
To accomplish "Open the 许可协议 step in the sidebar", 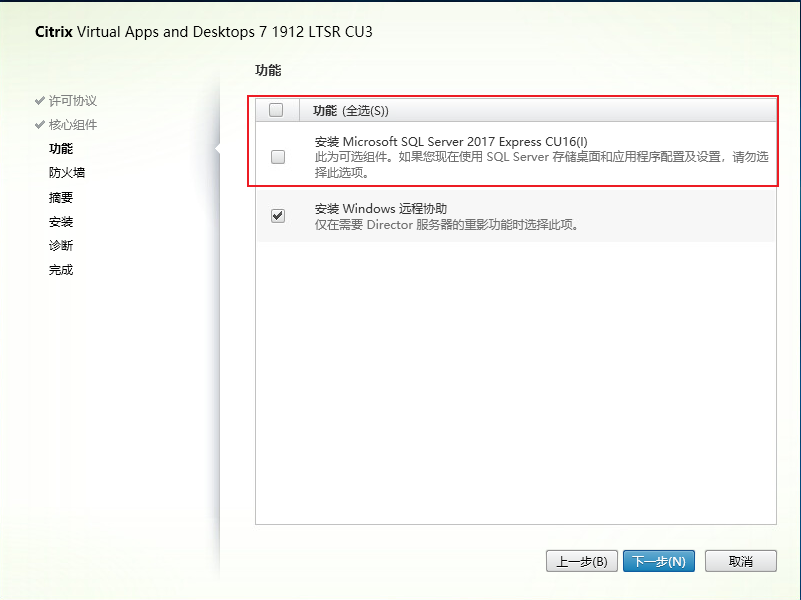I will pos(73,101).
